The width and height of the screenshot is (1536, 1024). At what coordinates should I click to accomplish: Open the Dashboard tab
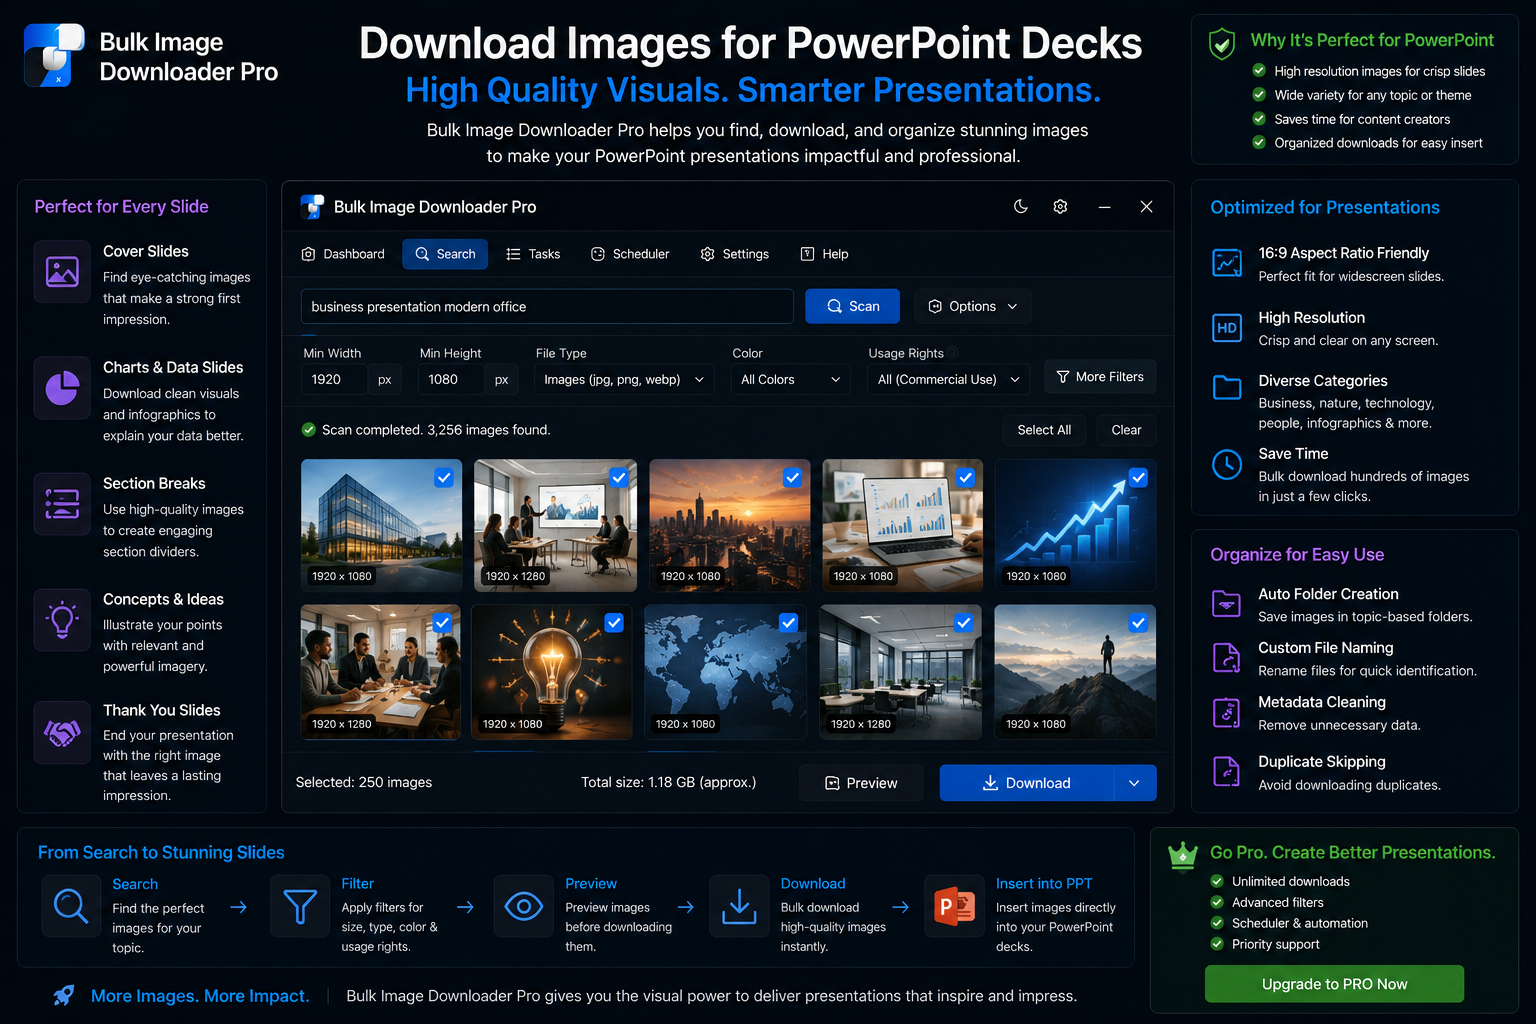pos(343,254)
